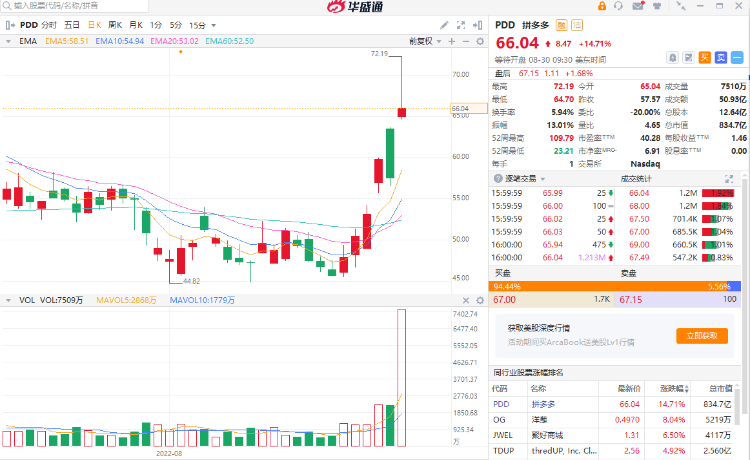
Task: Click the 总市值 column header
Action: [720, 388]
